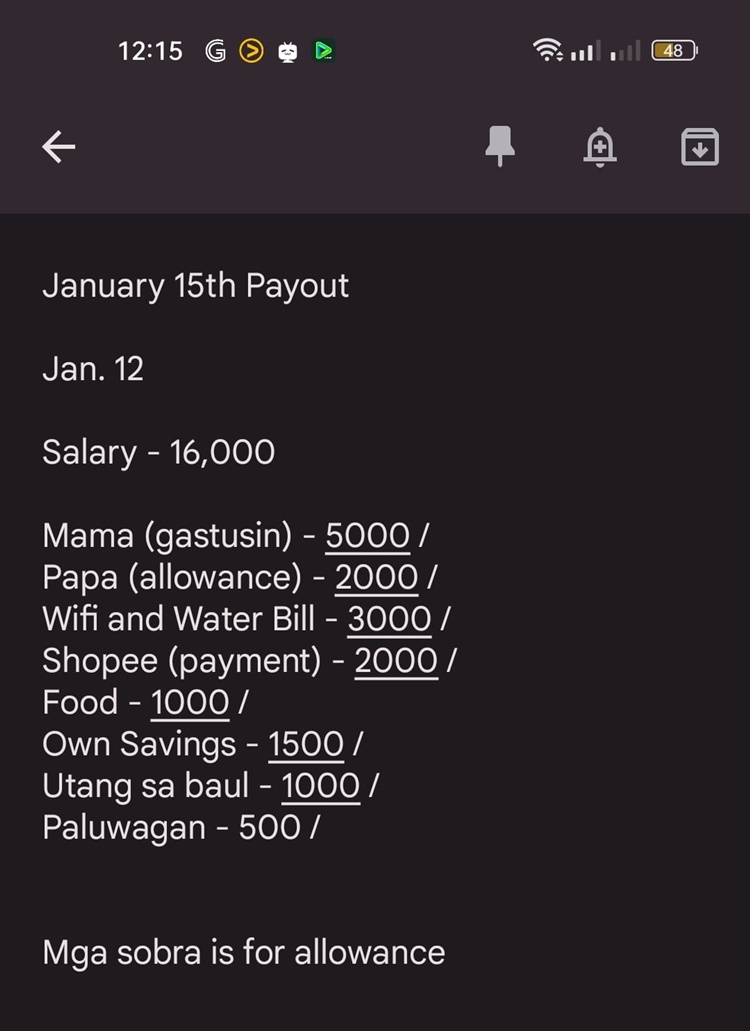Image resolution: width=750 pixels, height=1031 pixels.
Task: Tap the Wi-Fi status icon
Action: coord(547,51)
